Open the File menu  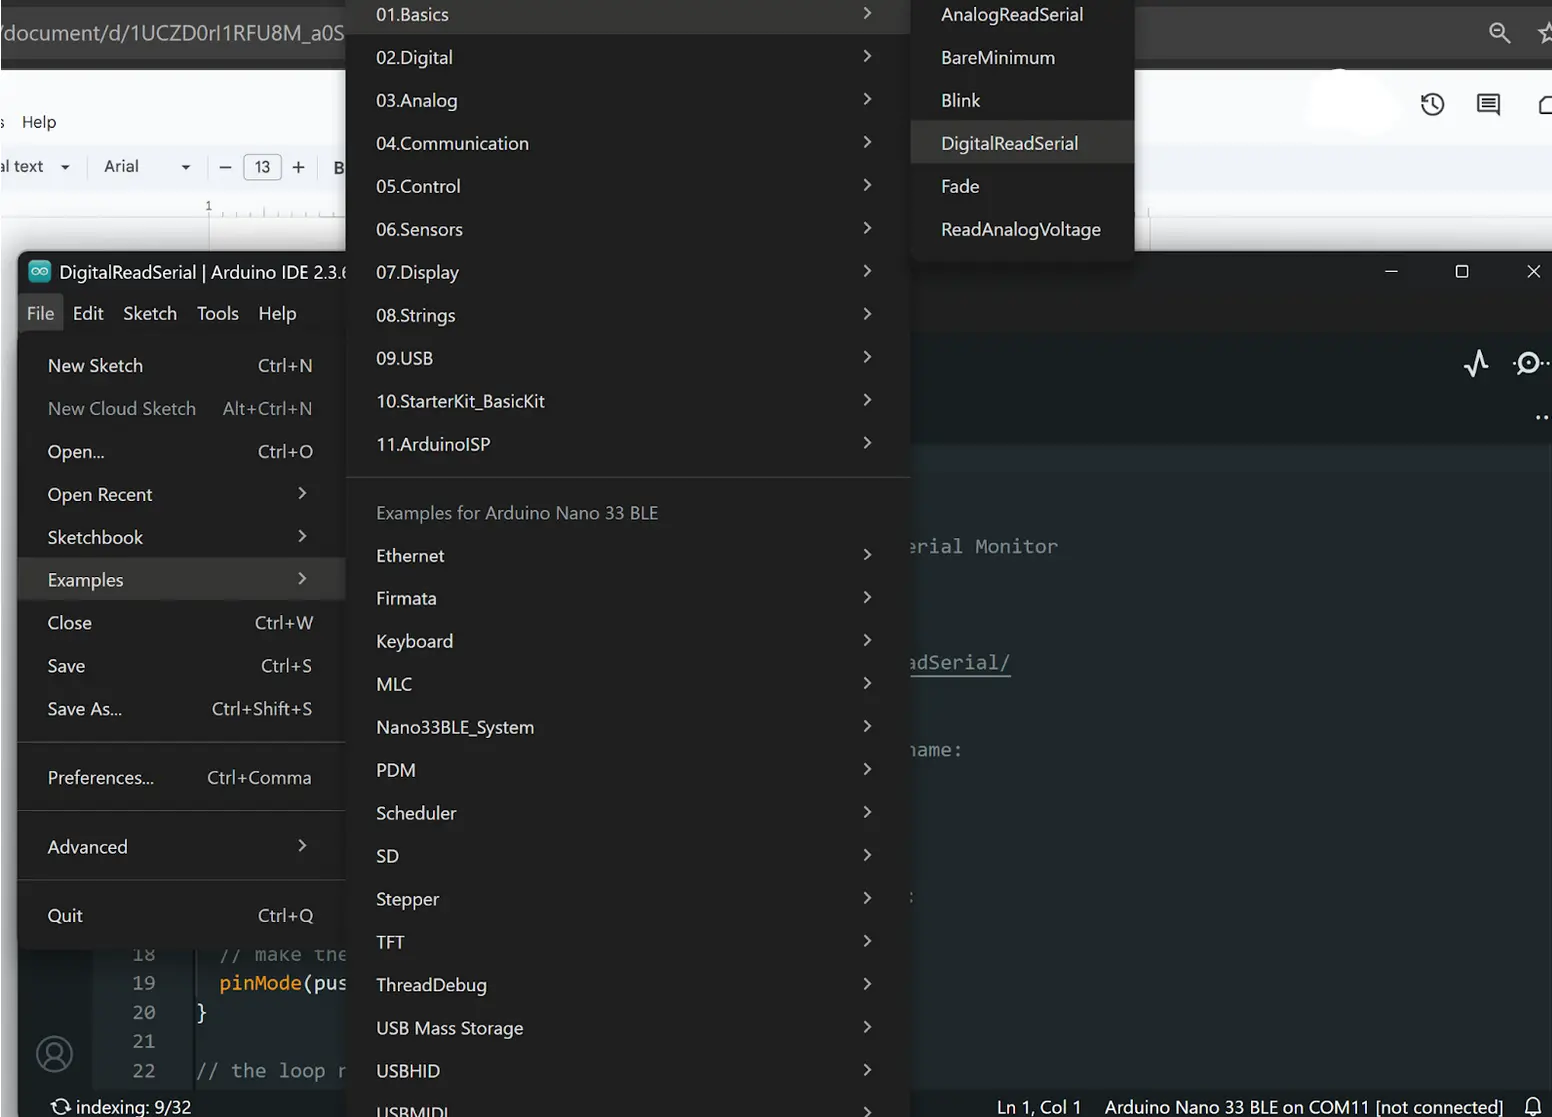pyautogui.click(x=41, y=313)
